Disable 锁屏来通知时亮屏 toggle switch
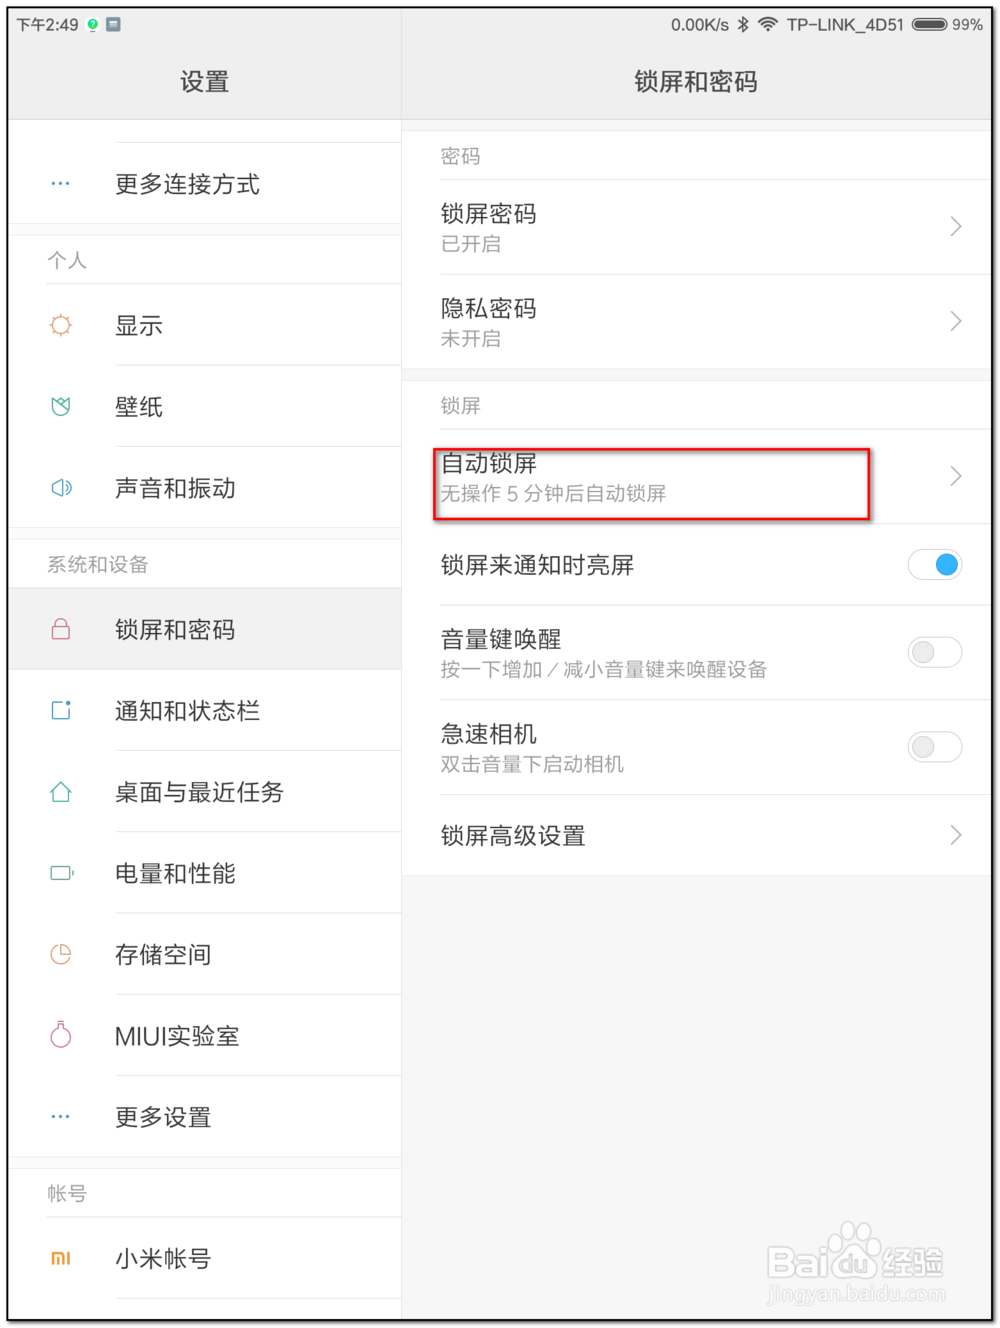 [x=934, y=565]
